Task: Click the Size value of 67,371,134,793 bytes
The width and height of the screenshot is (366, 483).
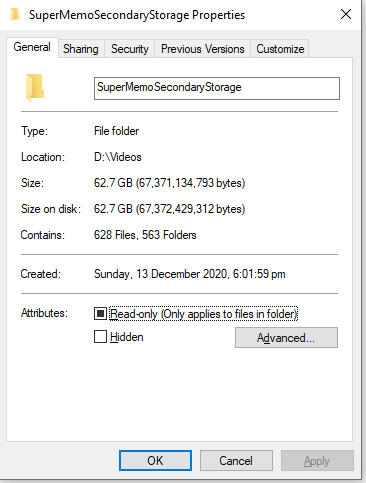Action: tap(169, 183)
